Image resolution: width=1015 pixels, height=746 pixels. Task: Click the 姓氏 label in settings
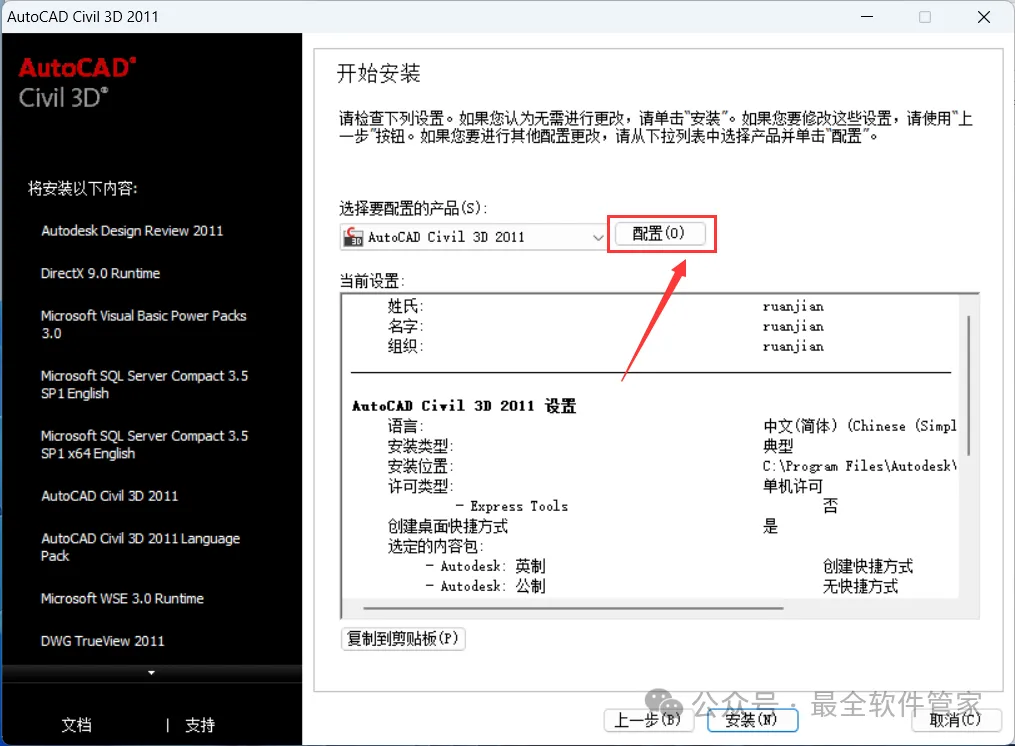pyautogui.click(x=405, y=306)
